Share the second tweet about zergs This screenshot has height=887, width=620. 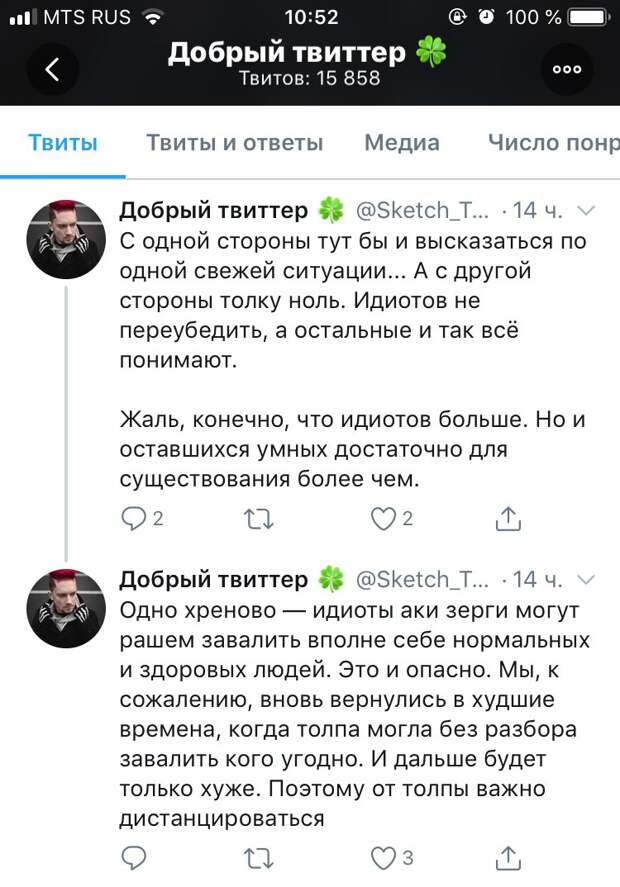click(508, 857)
